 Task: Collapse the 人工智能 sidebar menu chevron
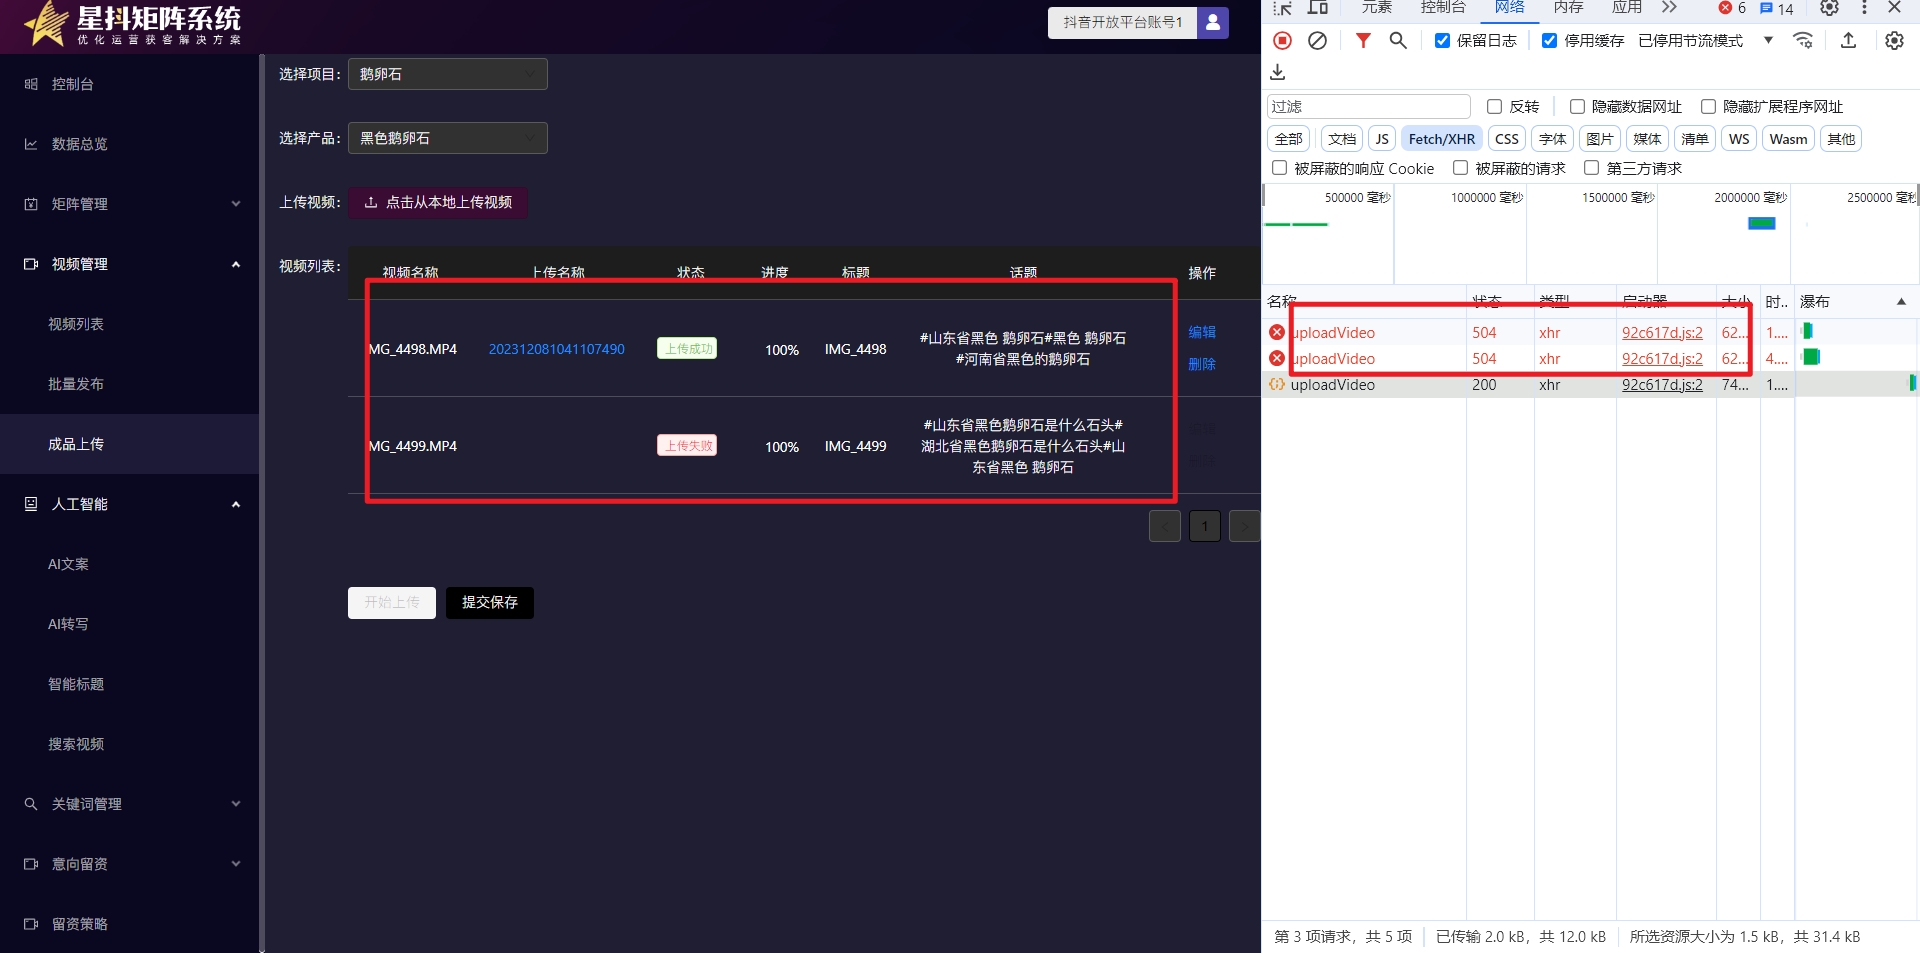(236, 504)
